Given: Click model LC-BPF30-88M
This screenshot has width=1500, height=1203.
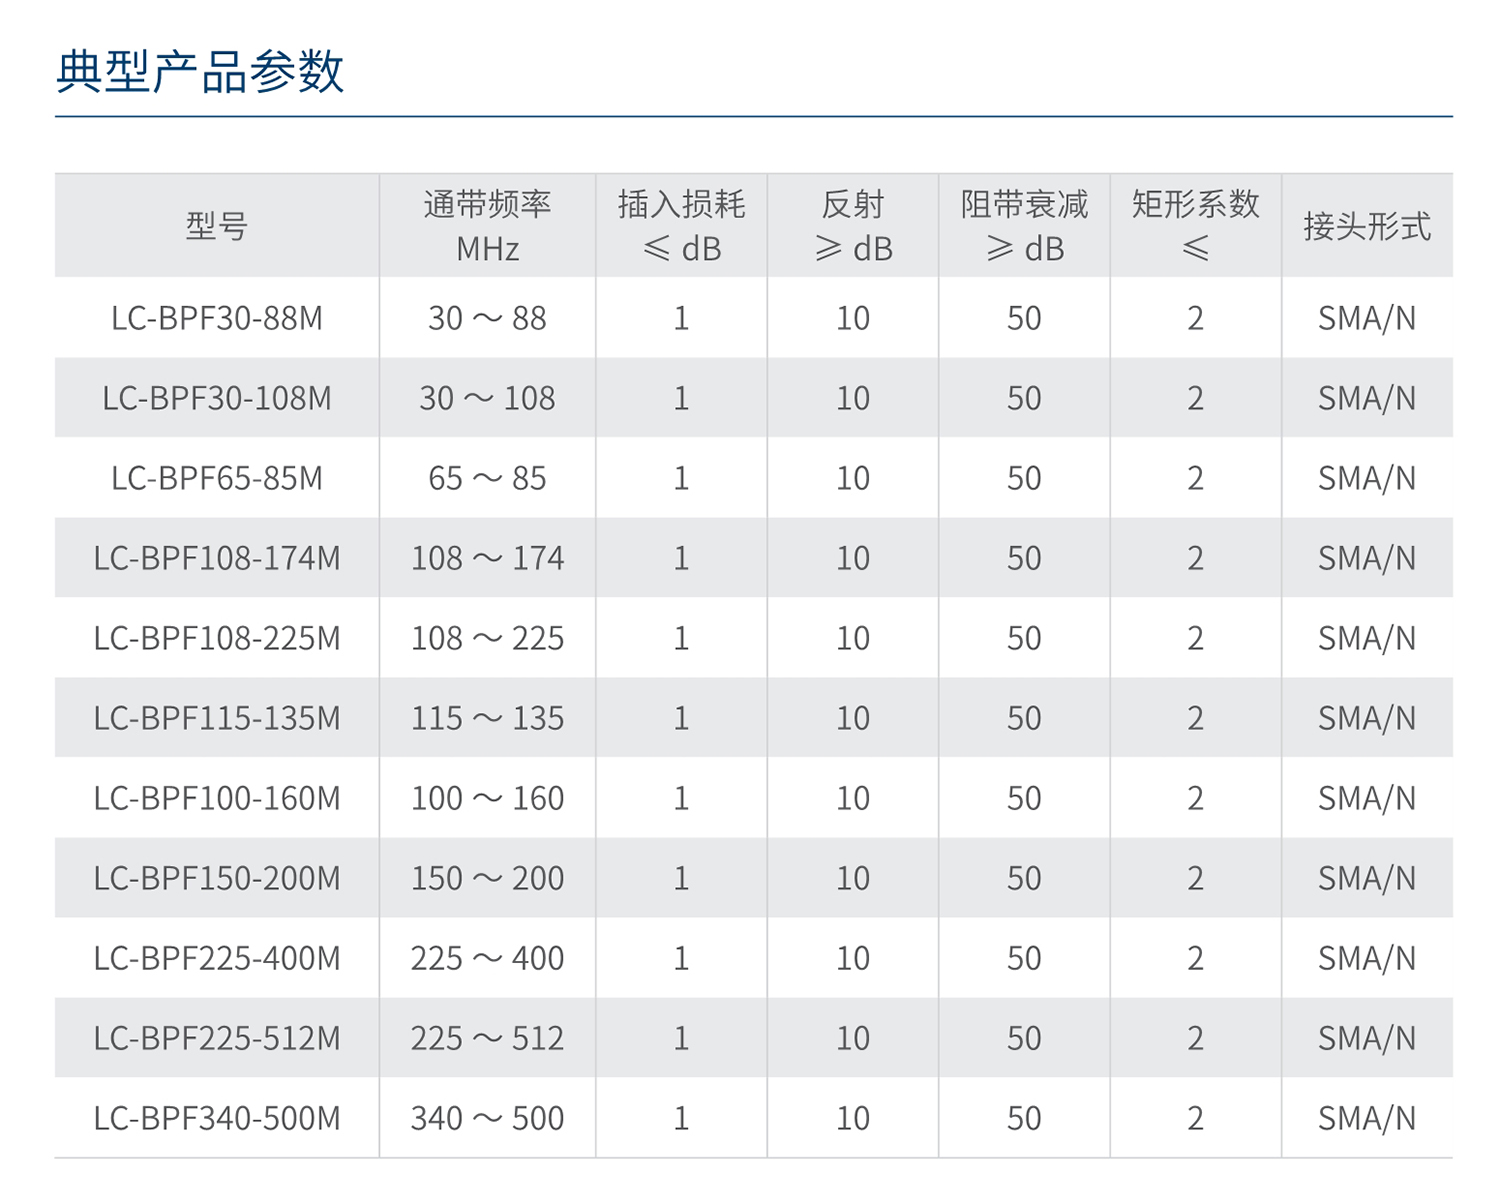Looking at the screenshot, I should [x=217, y=318].
